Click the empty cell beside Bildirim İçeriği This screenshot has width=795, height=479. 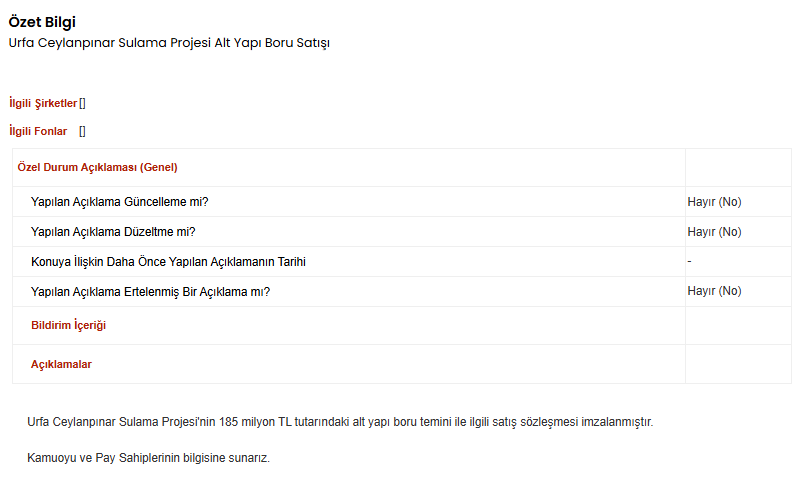737,326
